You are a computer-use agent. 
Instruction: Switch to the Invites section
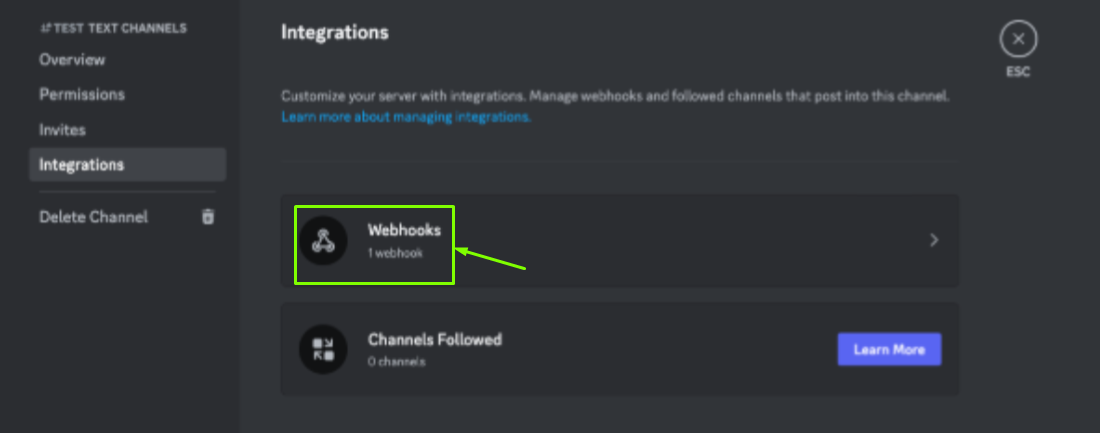(62, 130)
